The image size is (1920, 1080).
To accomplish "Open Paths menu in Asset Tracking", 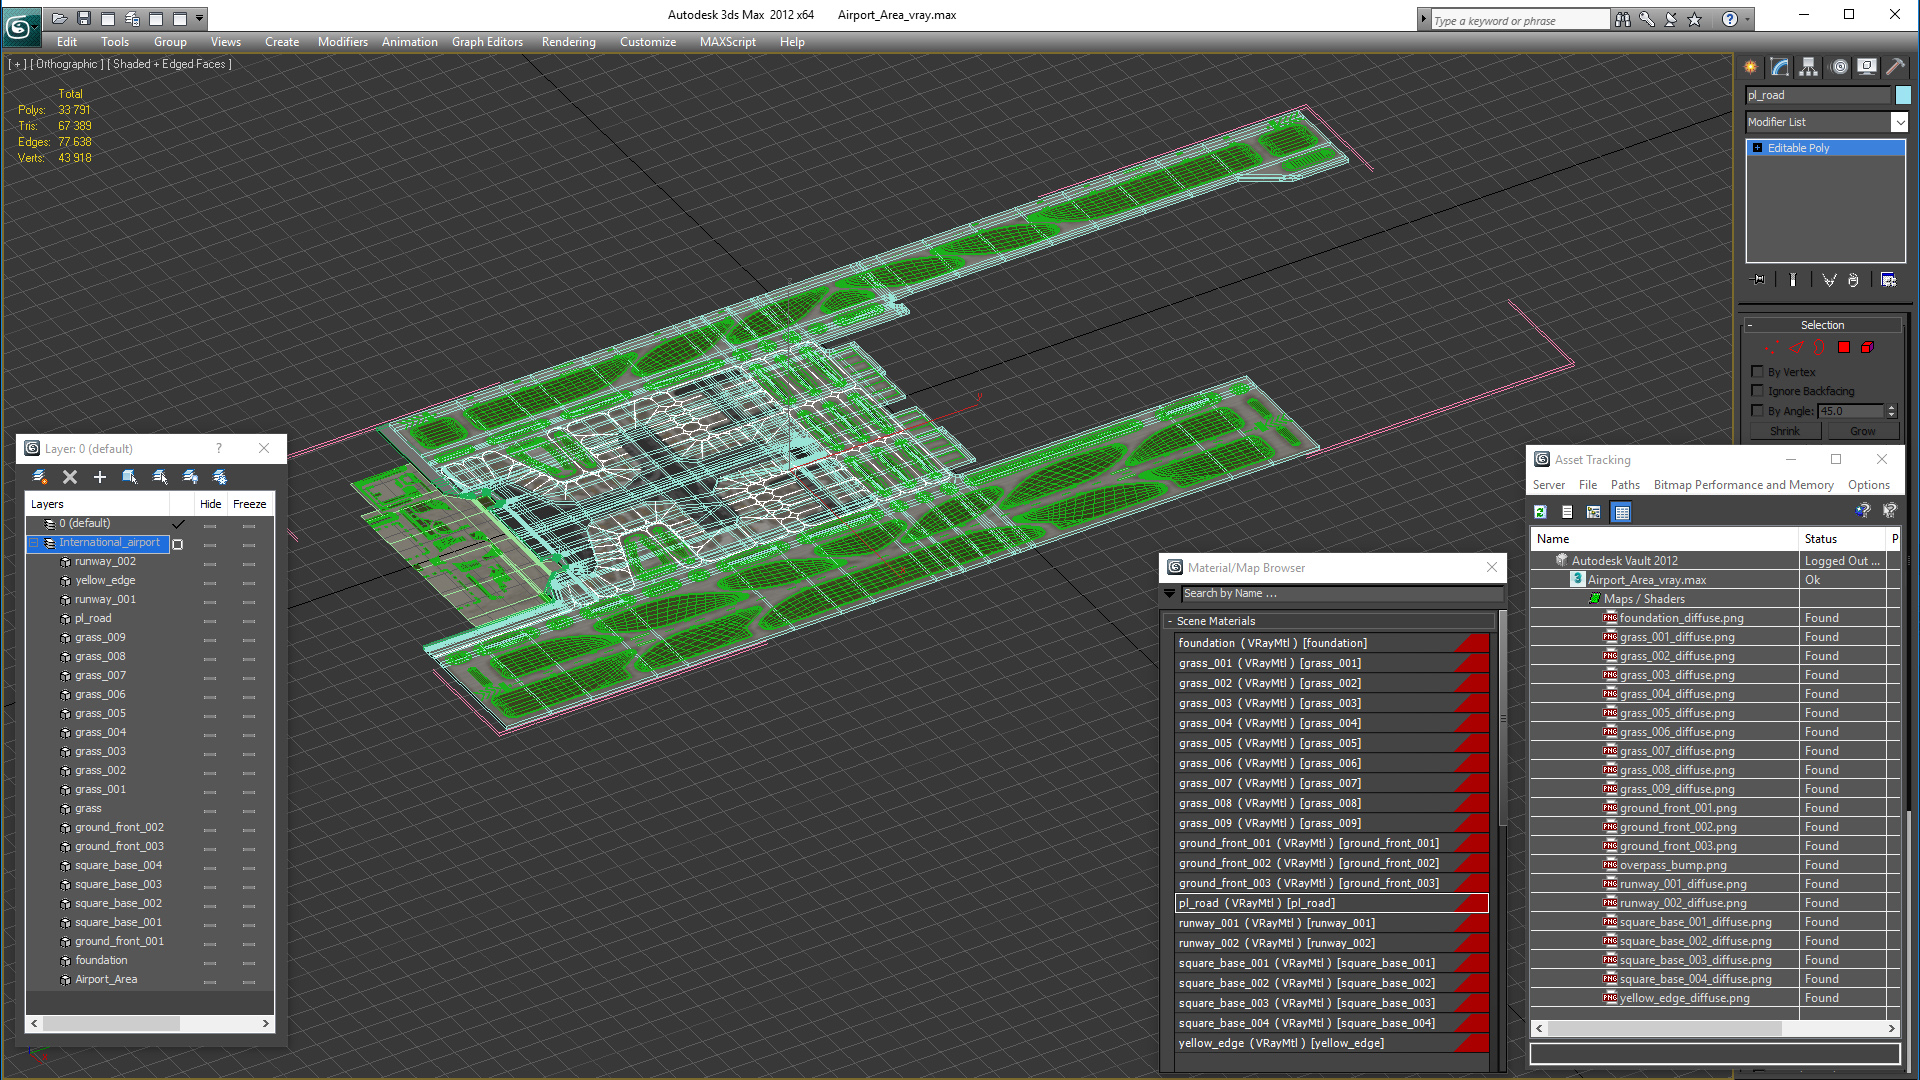I will (1625, 485).
